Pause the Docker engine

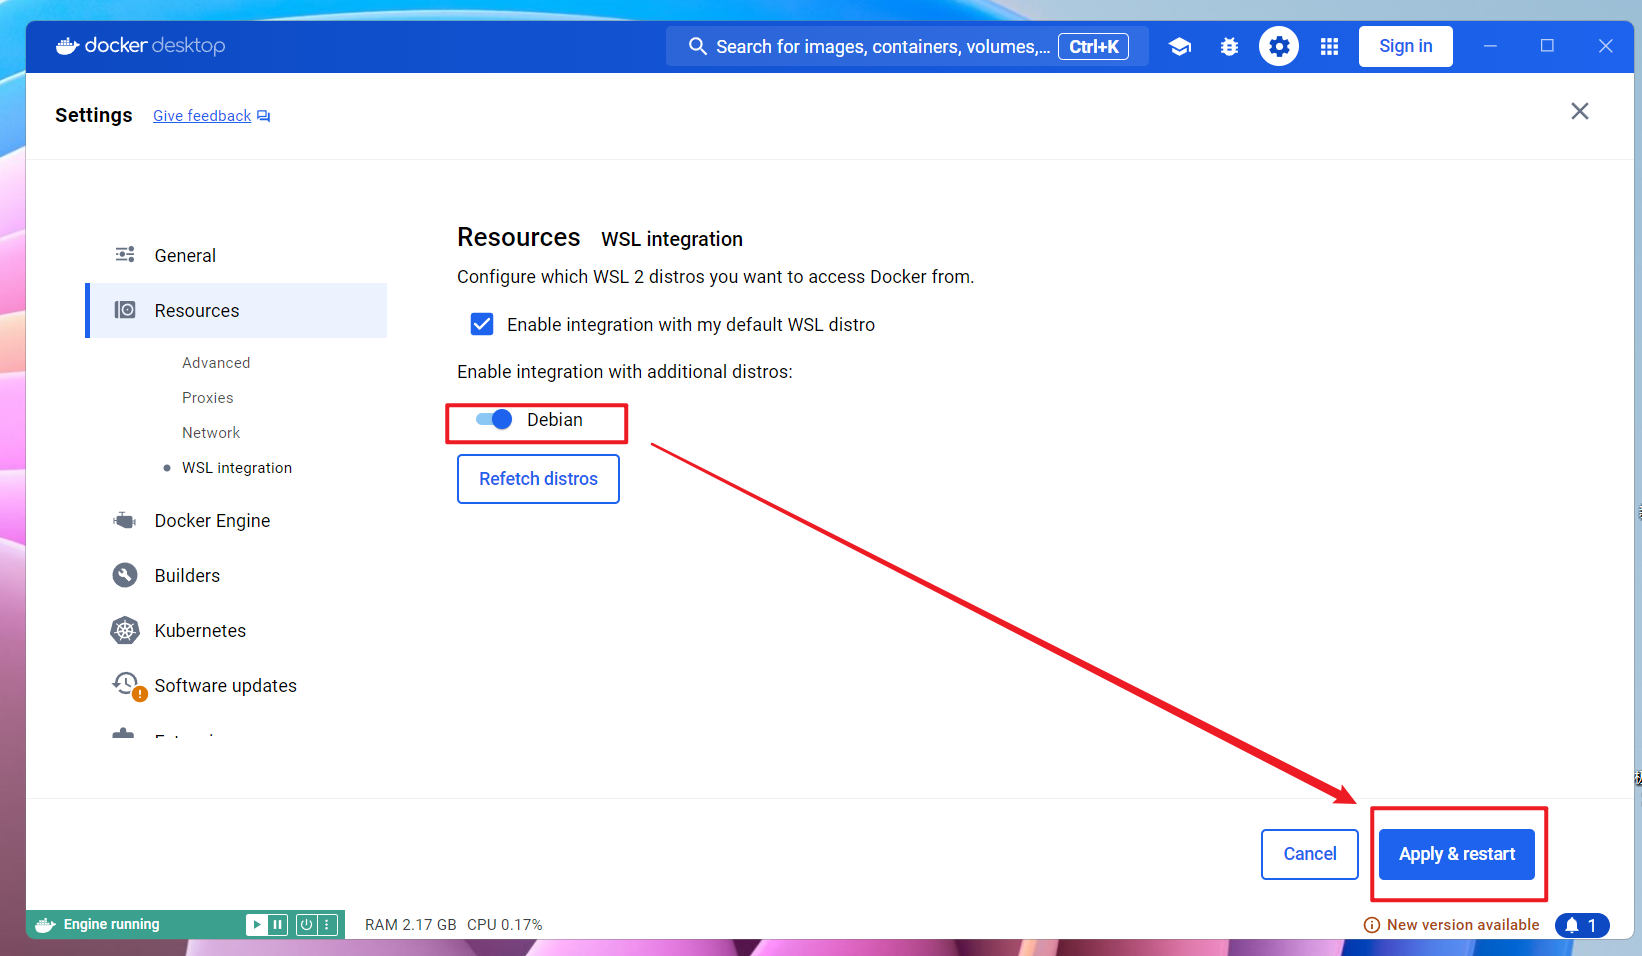click(x=278, y=925)
